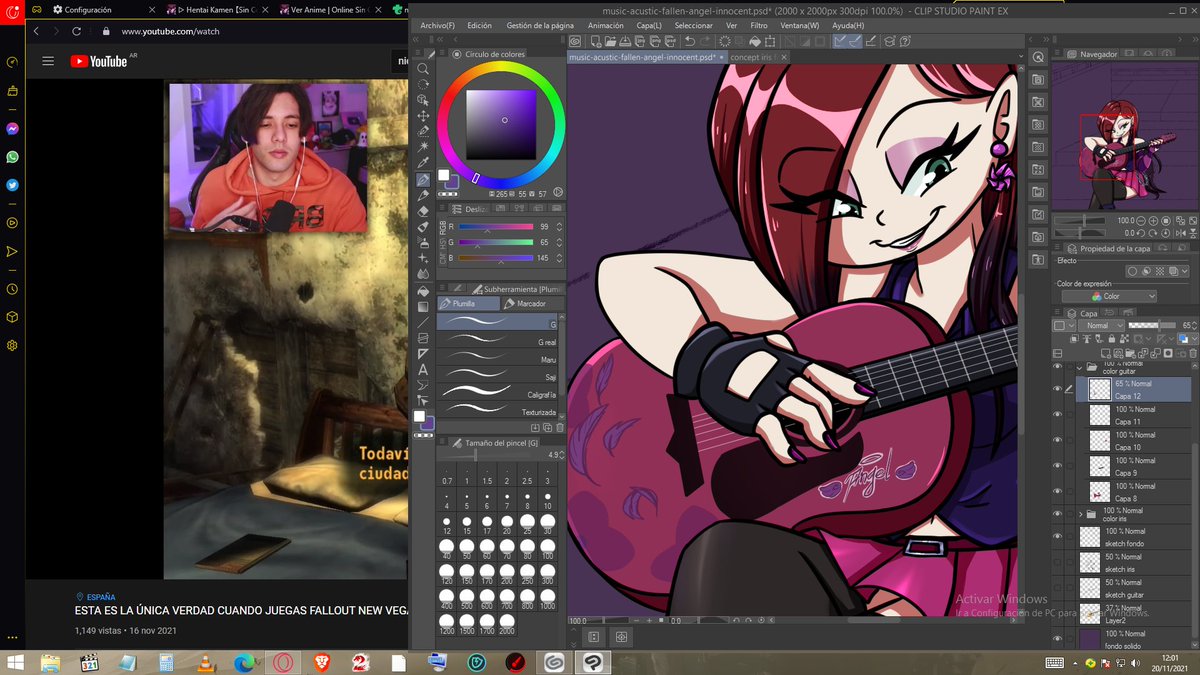The width and height of the screenshot is (1200, 675).
Task: Choose the Texturizada pen sub tool
Action: click(x=498, y=412)
